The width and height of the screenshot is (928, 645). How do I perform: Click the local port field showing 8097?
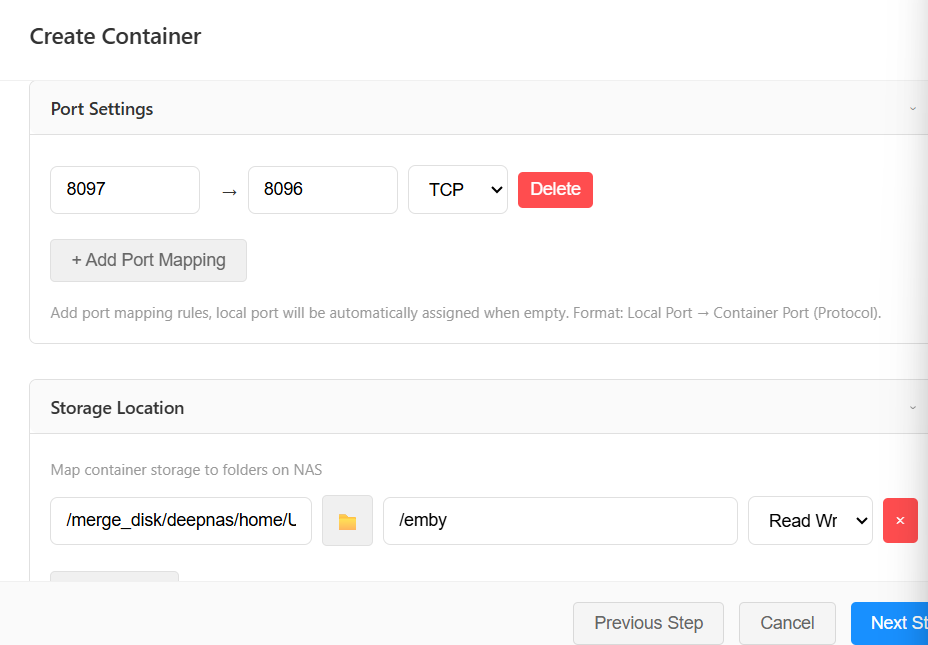125,190
